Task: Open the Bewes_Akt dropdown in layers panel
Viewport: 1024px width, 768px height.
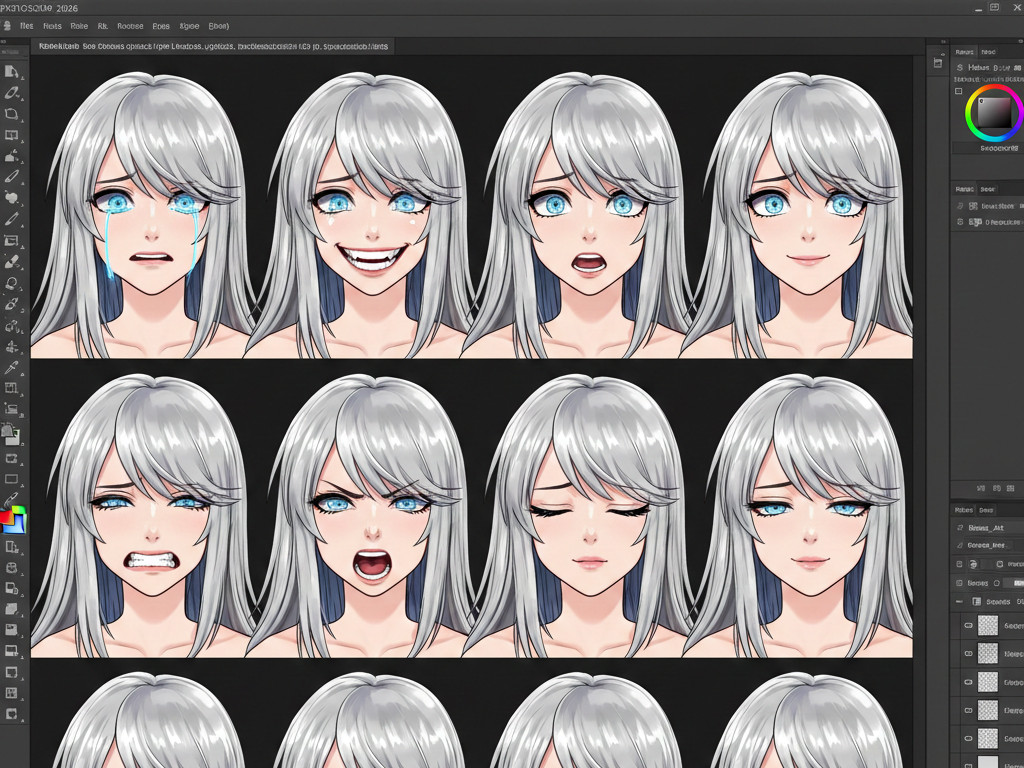Action: (x=987, y=528)
